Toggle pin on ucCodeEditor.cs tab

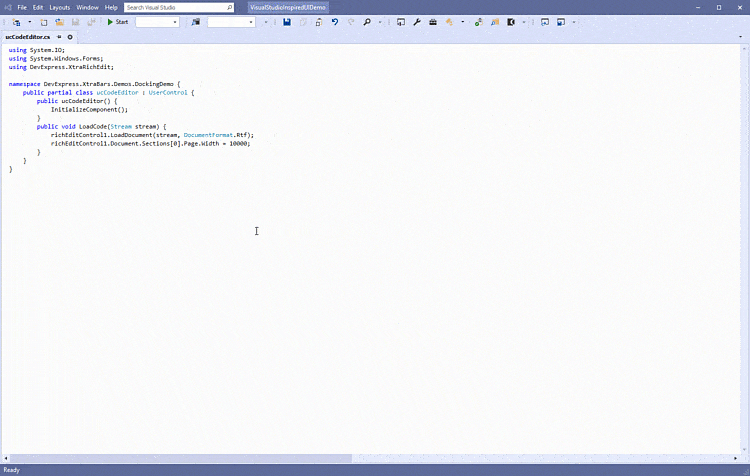[58, 37]
